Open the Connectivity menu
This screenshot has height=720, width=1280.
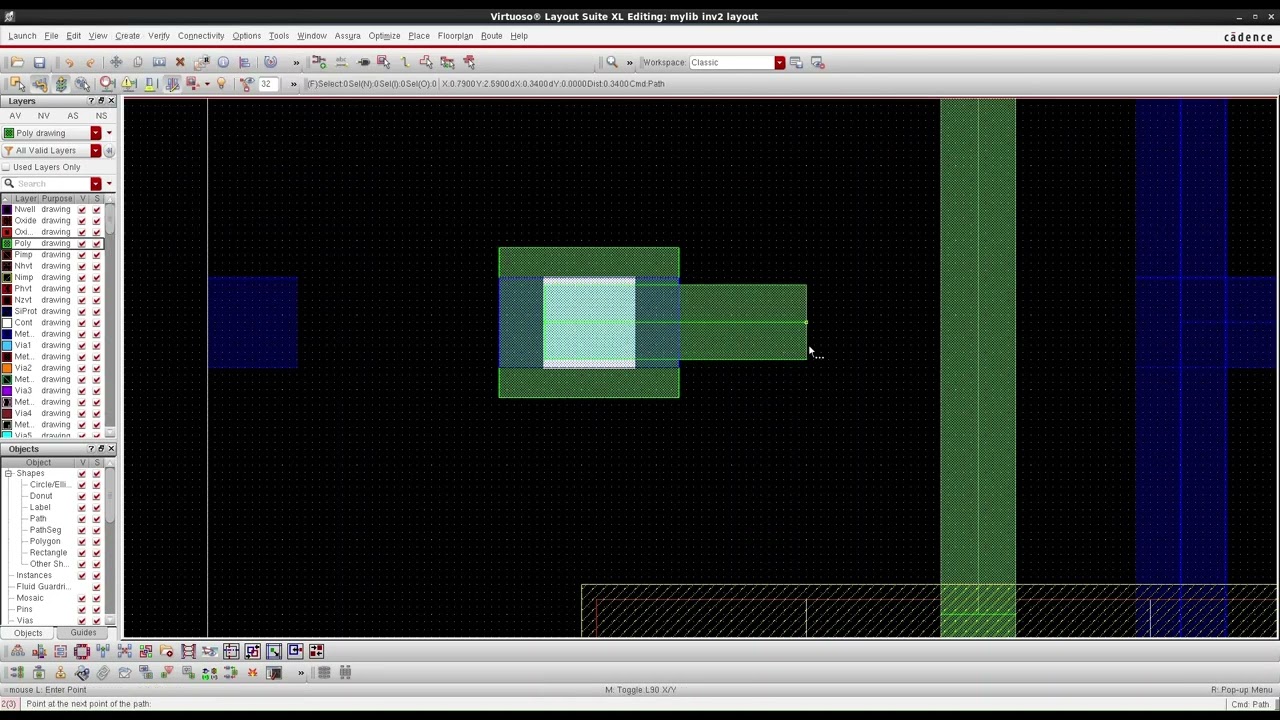click(x=201, y=36)
